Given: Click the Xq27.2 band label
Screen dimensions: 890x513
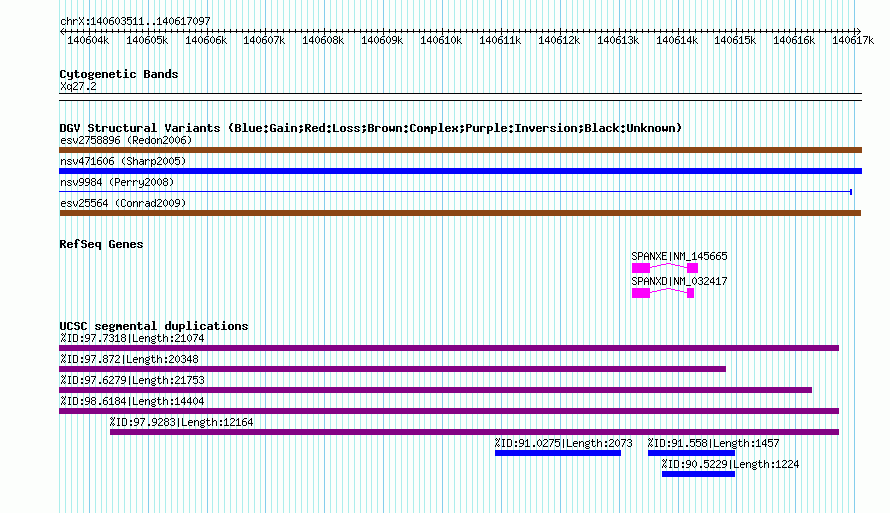Looking at the screenshot, I should tap(78, 86).
